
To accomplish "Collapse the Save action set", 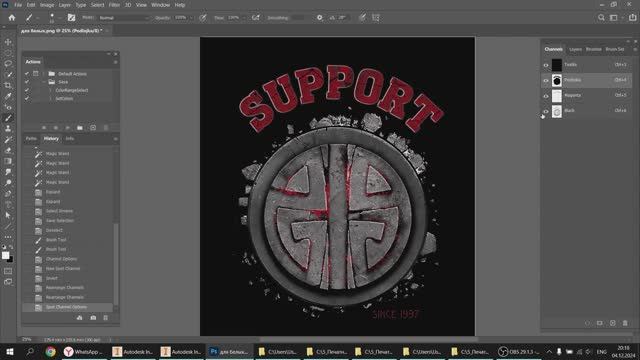I will 44,82.
